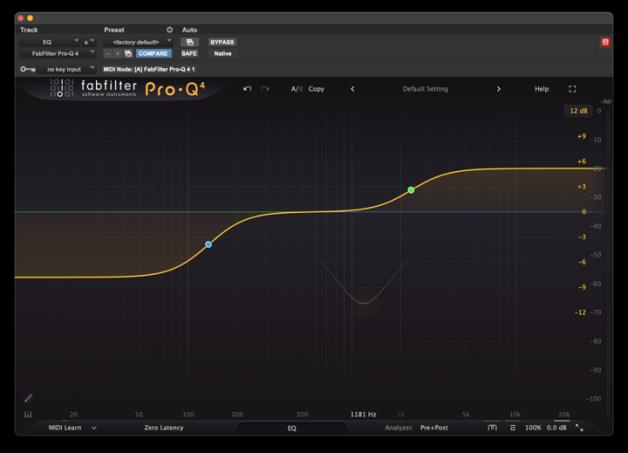
Task: Click the MIDI Node FabFilter Pro-Q 4 1 text
Action: tap(149, 69)
